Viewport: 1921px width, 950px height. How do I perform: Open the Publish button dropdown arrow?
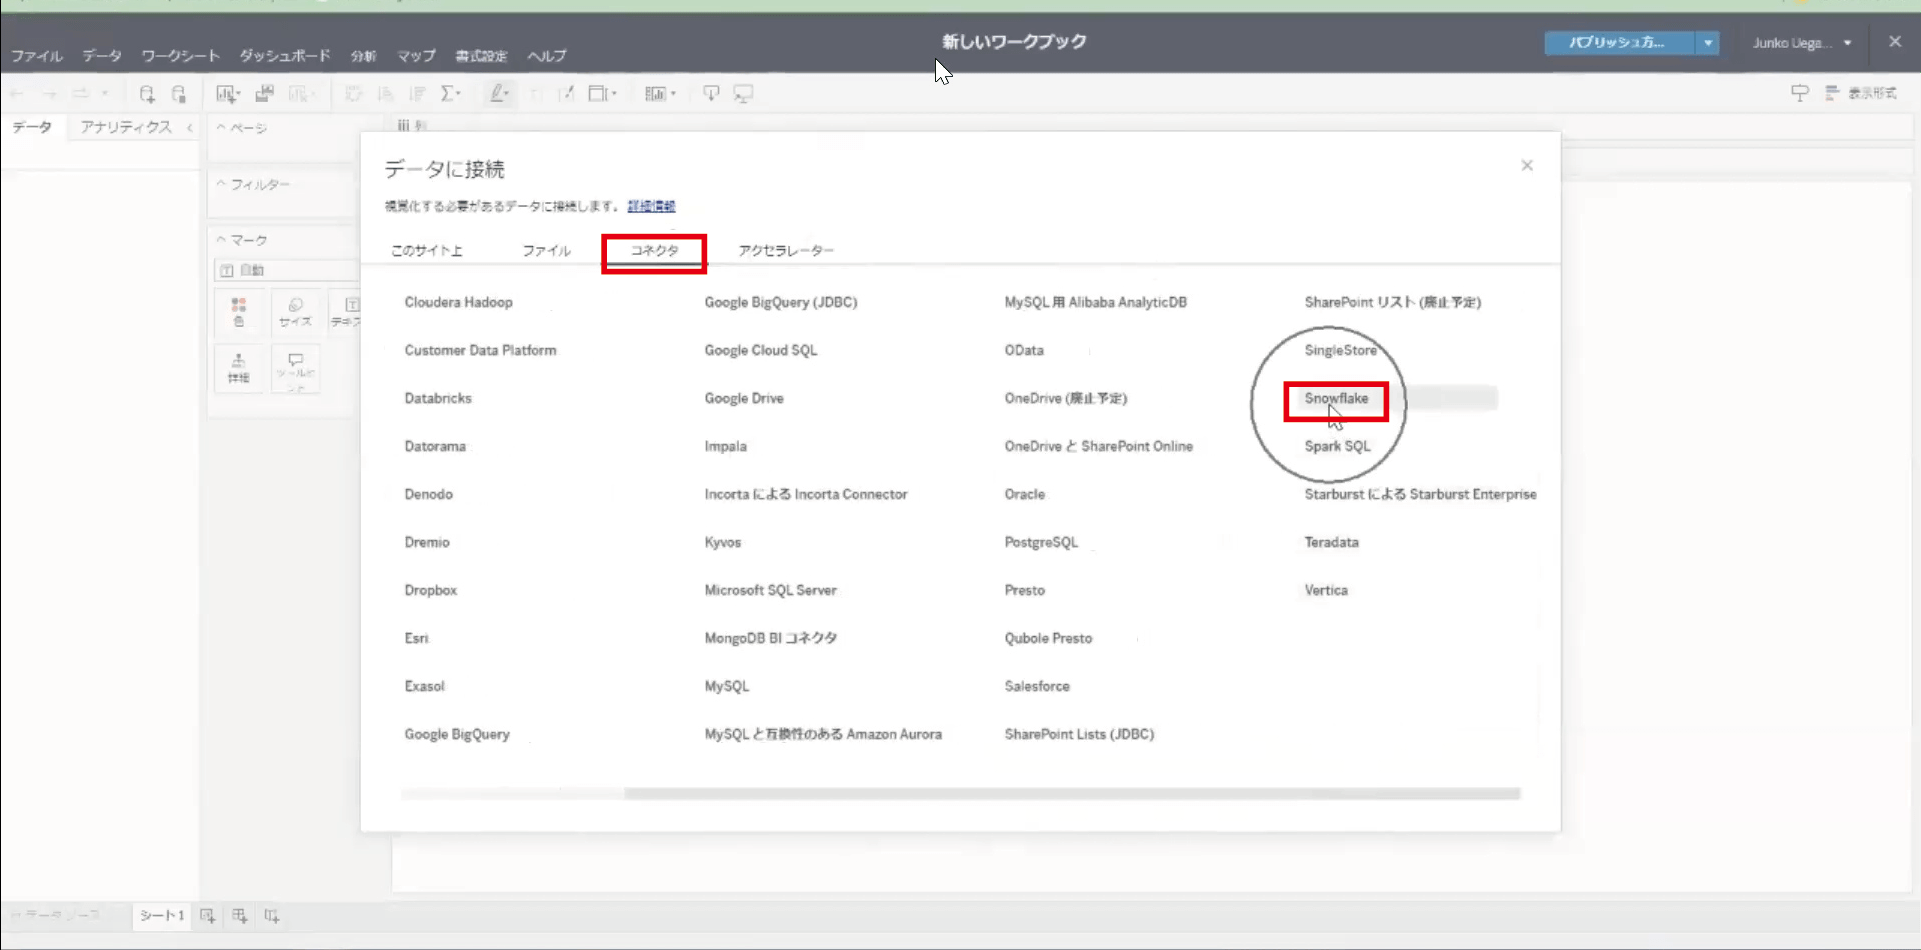click(1708, 43)
